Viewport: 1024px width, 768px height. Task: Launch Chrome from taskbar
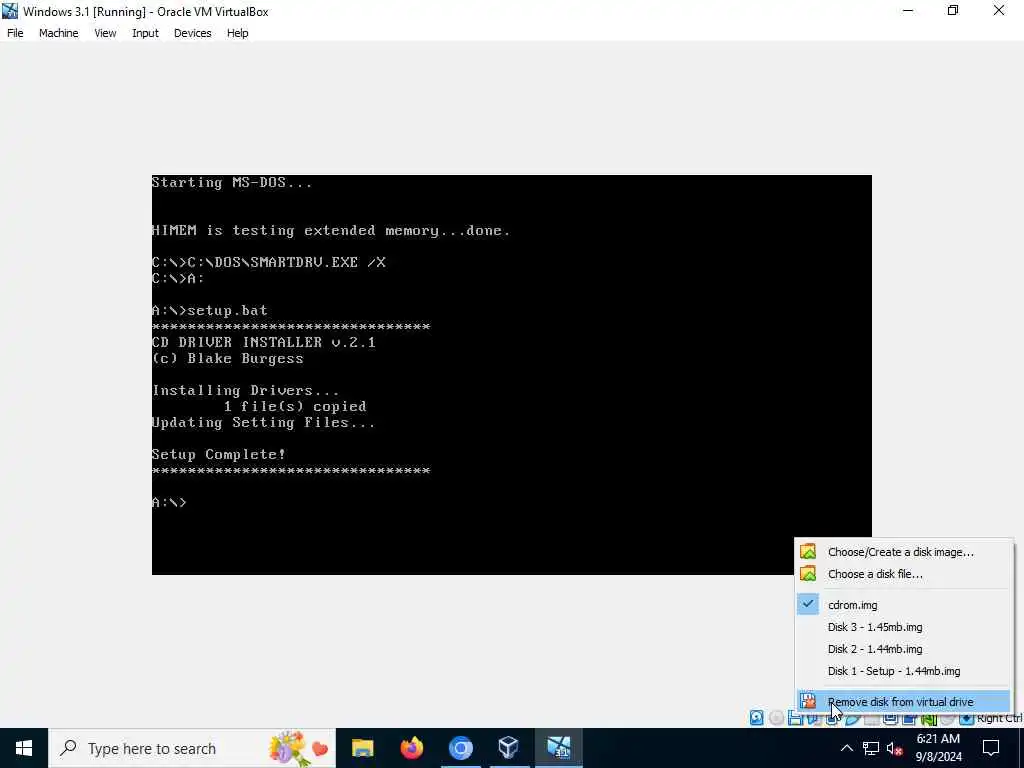(460, 748)
